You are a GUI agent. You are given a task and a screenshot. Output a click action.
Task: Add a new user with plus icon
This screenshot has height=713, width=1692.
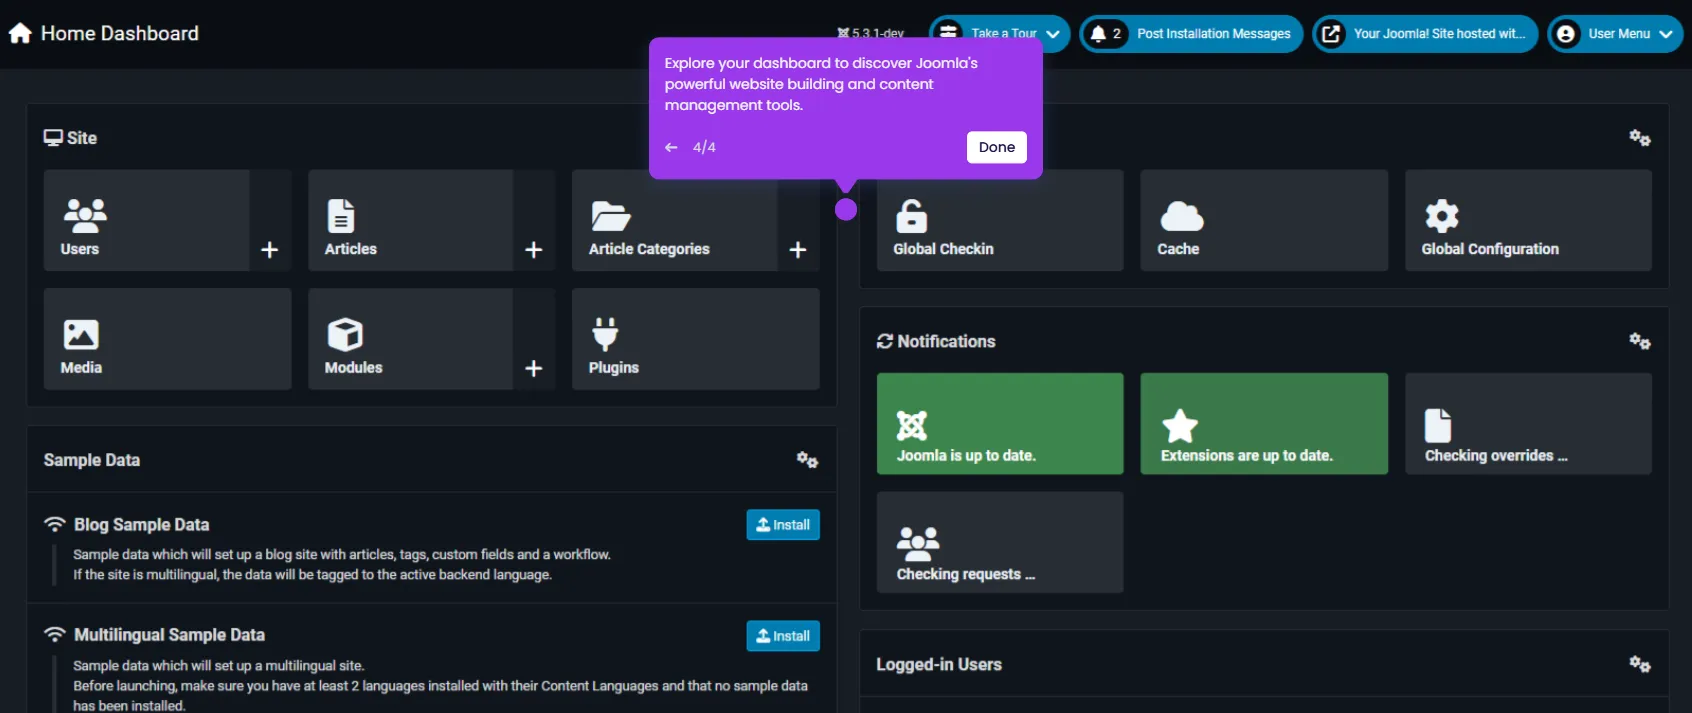point(270,250)
